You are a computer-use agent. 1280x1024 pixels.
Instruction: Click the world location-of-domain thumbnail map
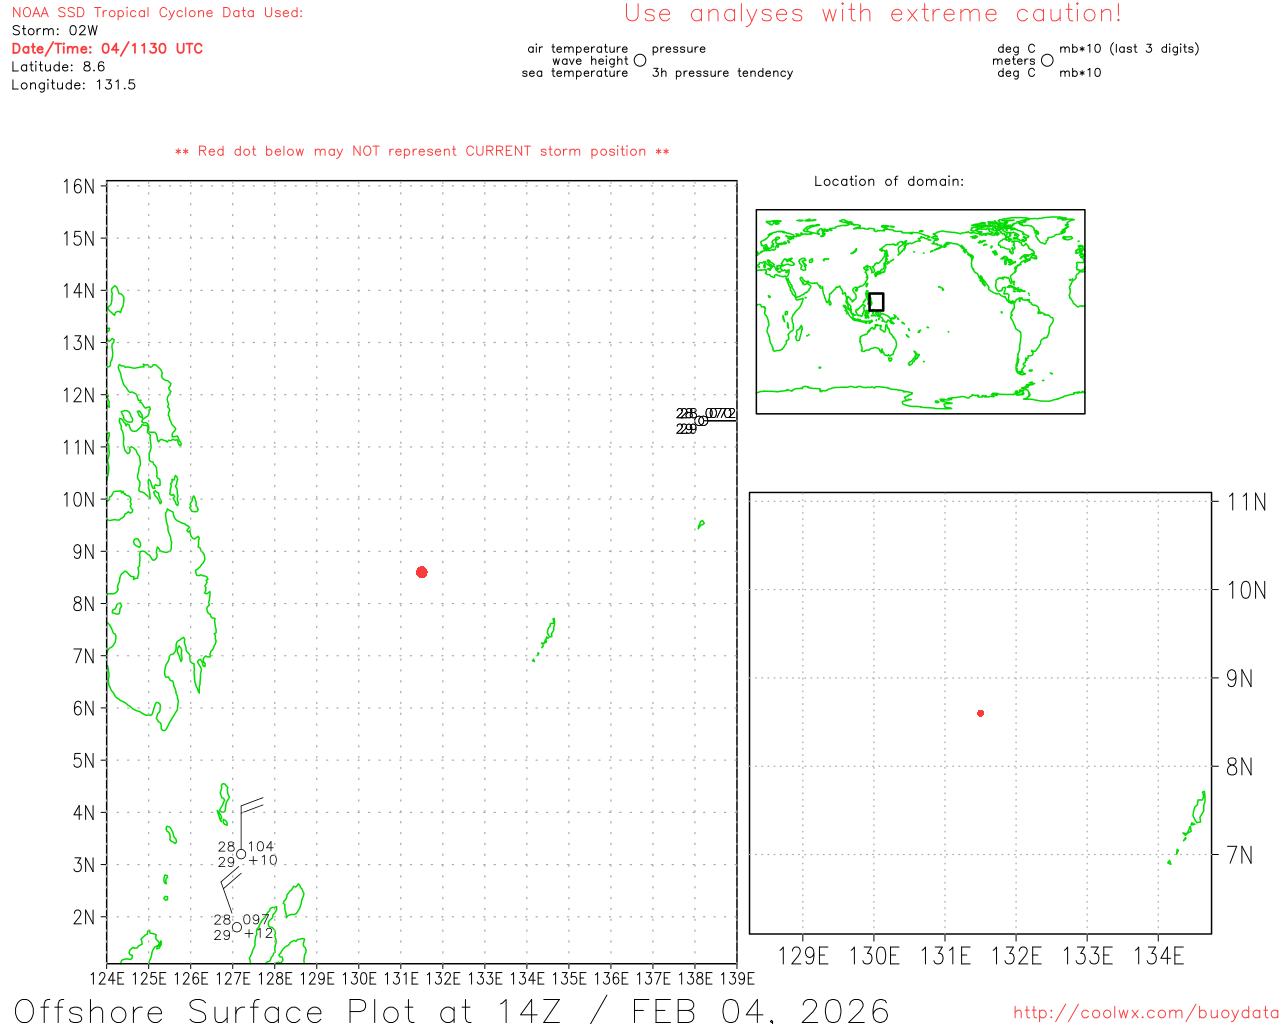point(920,312)
